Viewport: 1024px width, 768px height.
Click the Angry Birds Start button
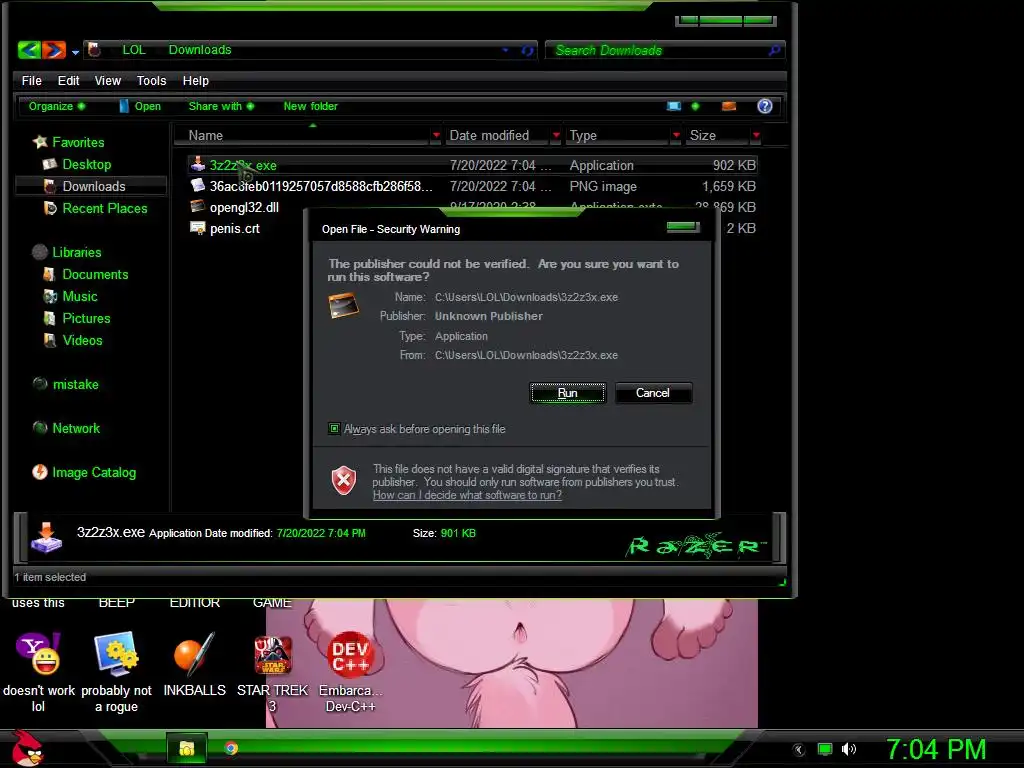[27, 748]
